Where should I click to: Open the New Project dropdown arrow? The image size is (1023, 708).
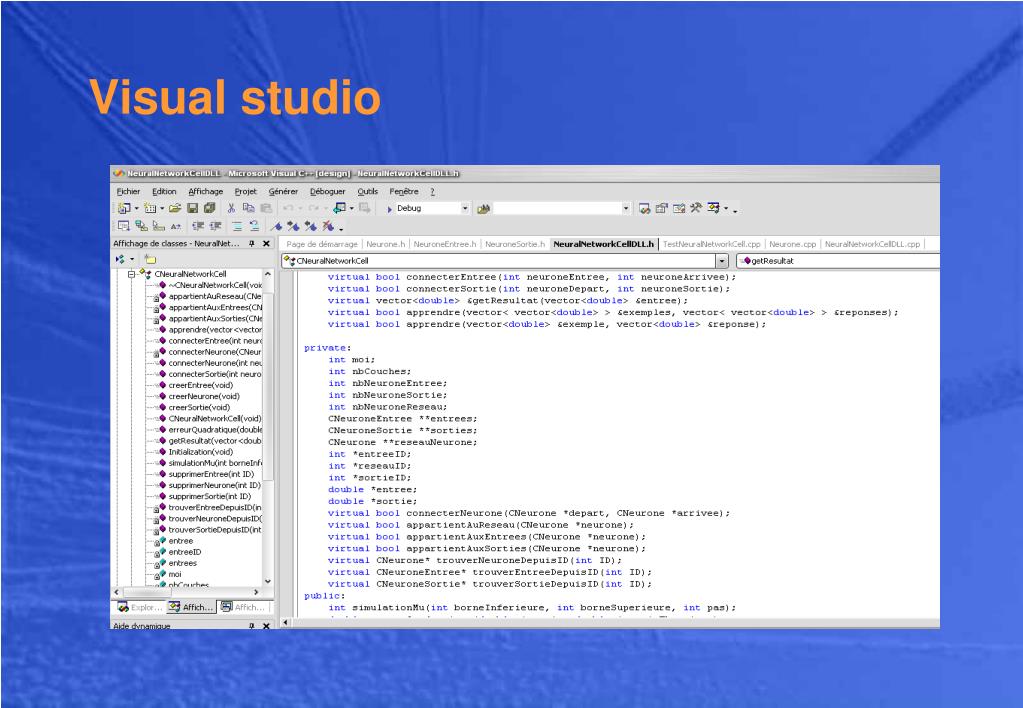coord(136,209)
